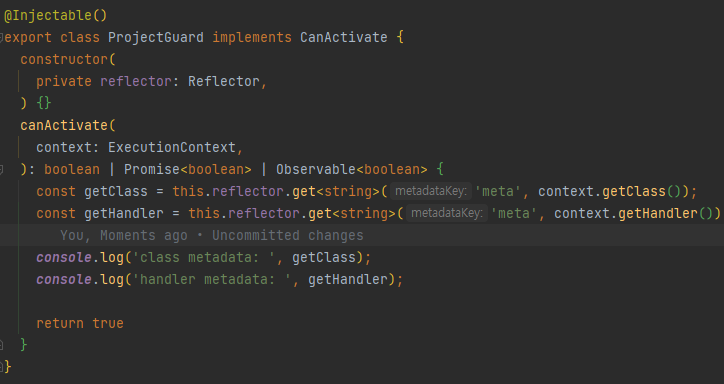Viewport: 724px width, 384px height.
Task: Collapse the ProjectGuard class fold marker
Action: (1, 37)
